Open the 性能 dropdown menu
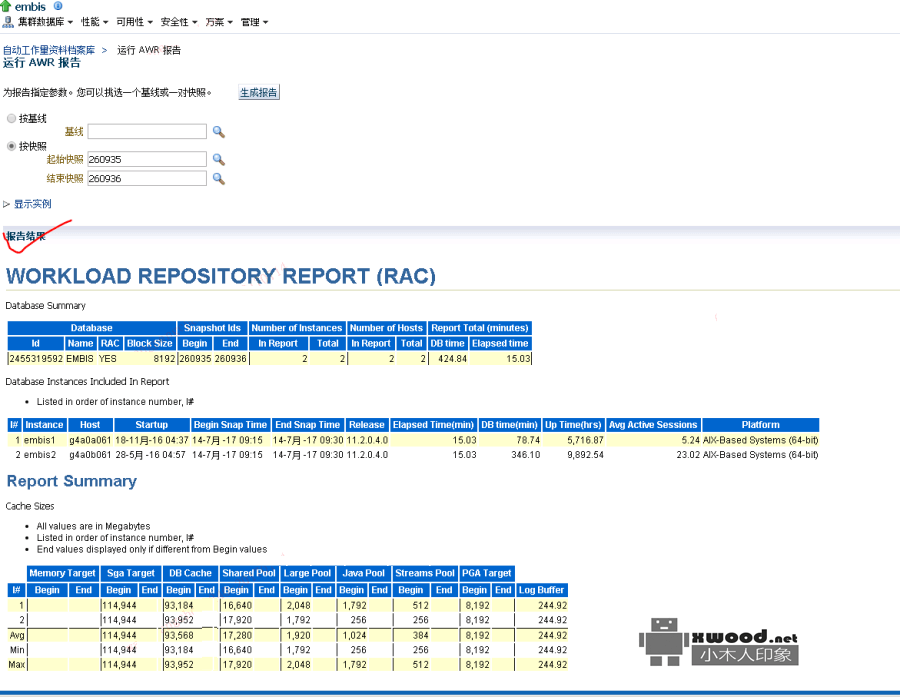The image size is (900, 697). click(x=94, y=22)
